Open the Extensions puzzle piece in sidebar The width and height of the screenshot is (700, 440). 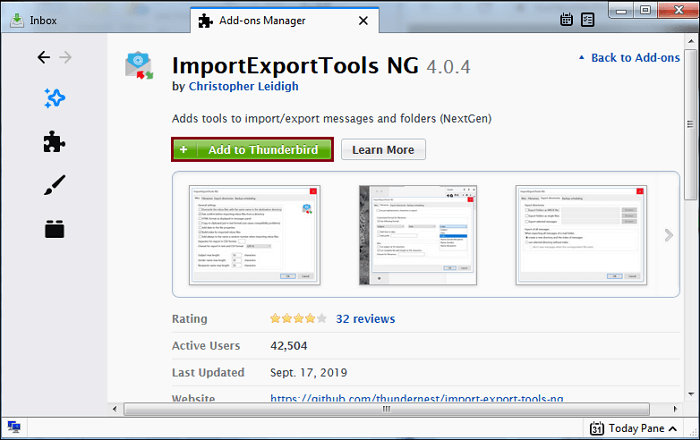(x=54, y=142)
